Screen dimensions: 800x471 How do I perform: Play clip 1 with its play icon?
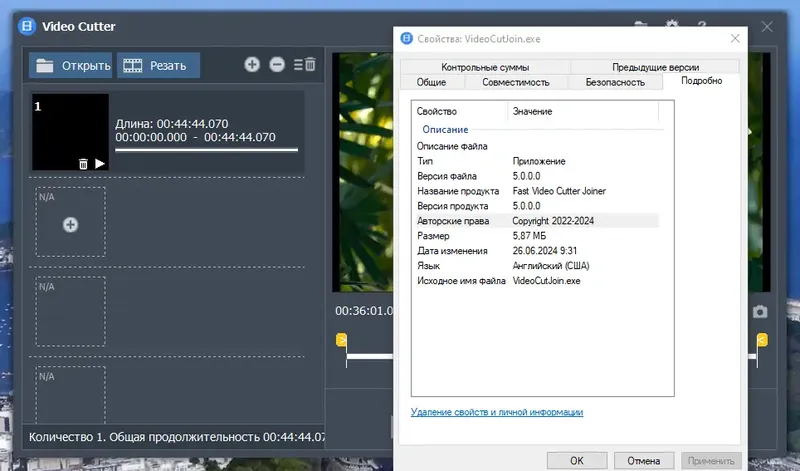tap(100, 164)
